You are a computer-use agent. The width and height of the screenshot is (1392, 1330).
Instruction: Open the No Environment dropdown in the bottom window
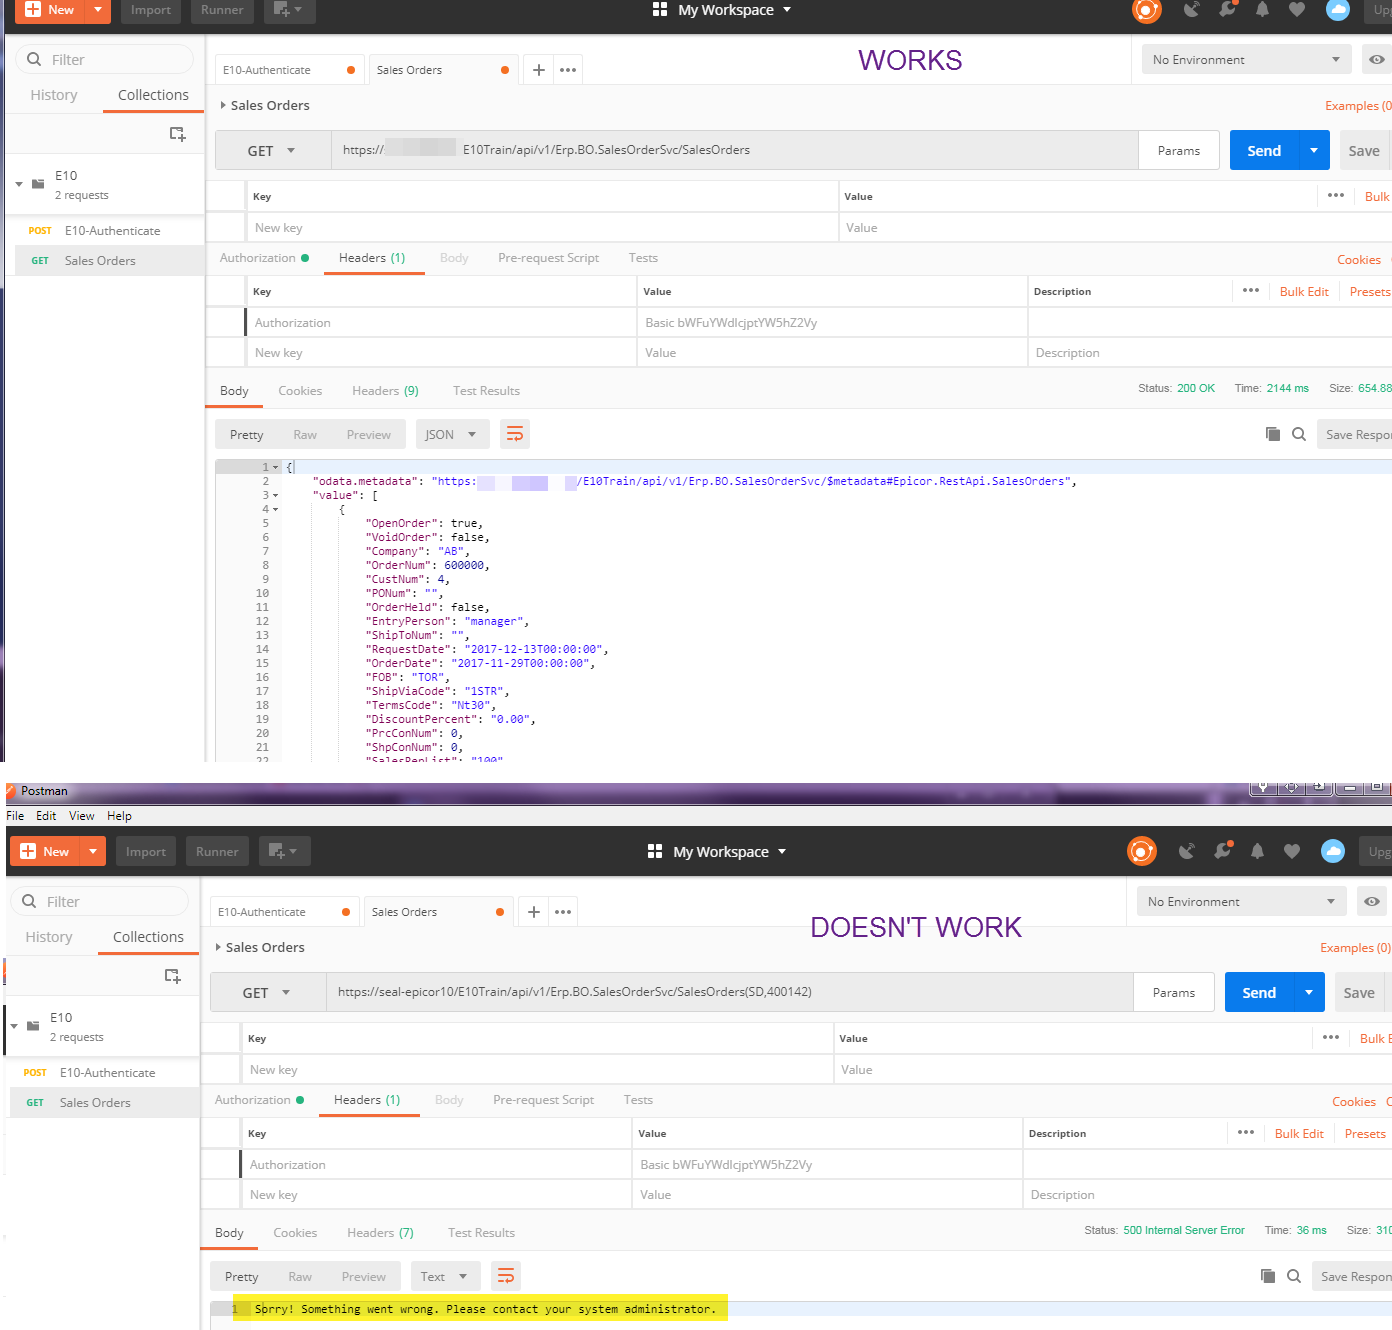pyautogui.click(x=1241, y=902)
